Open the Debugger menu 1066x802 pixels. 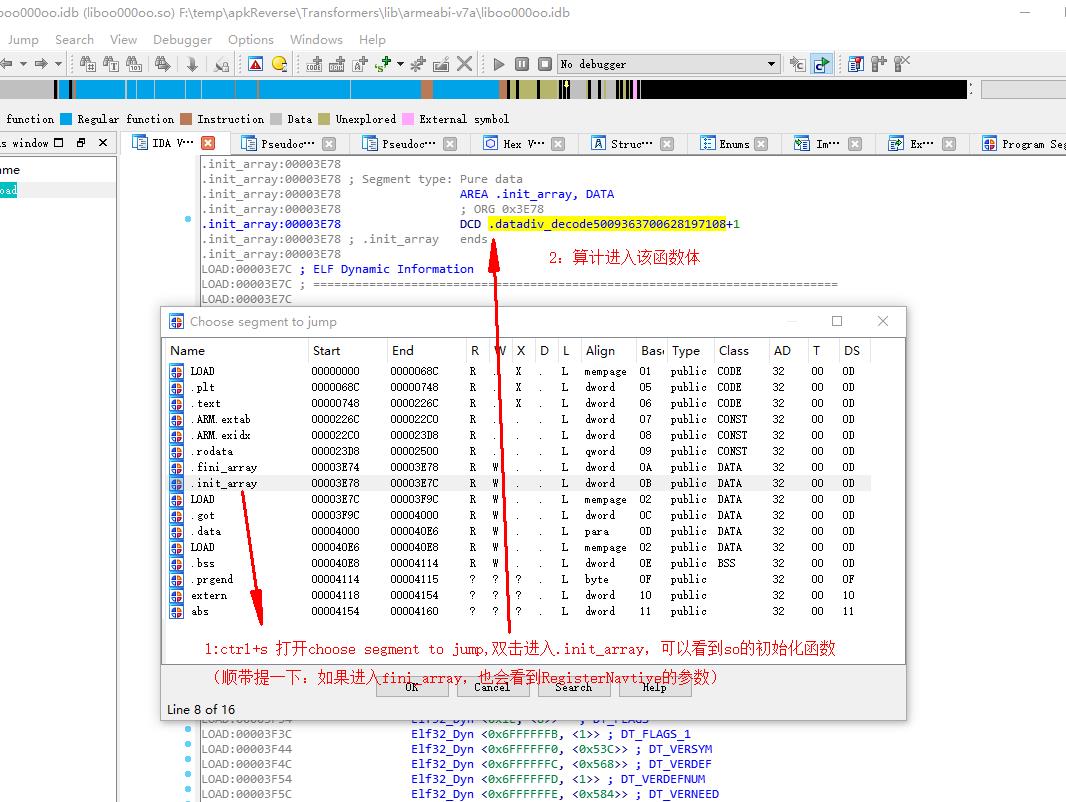click(181, 40)
